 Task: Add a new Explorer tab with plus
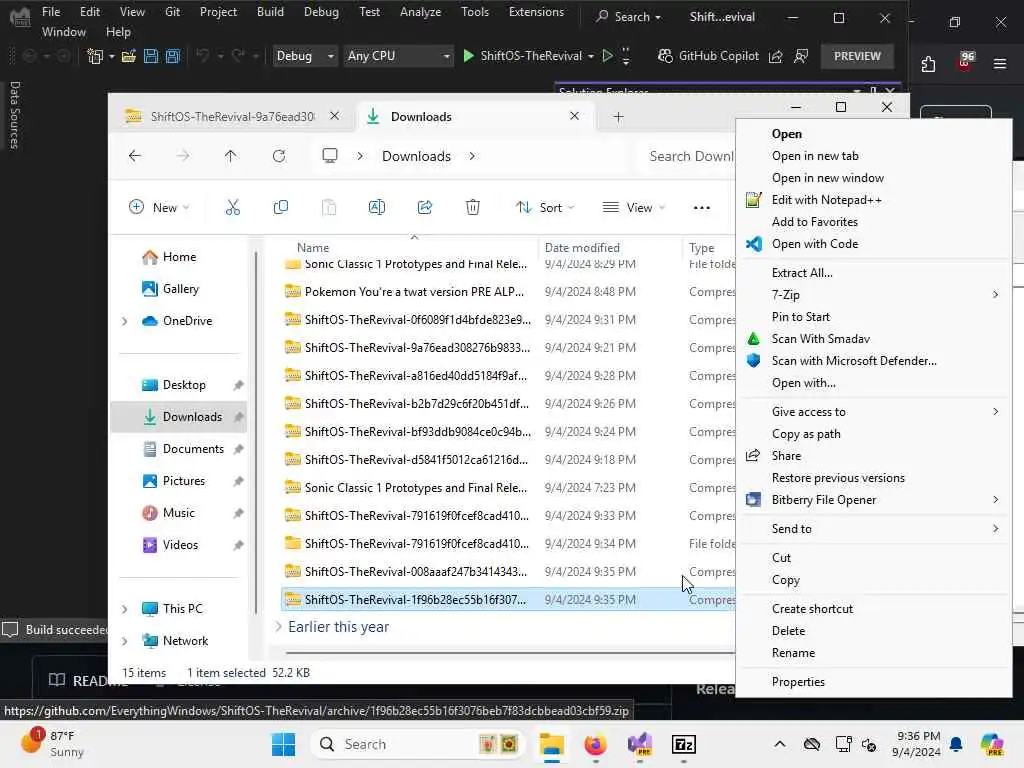point(618,117)
